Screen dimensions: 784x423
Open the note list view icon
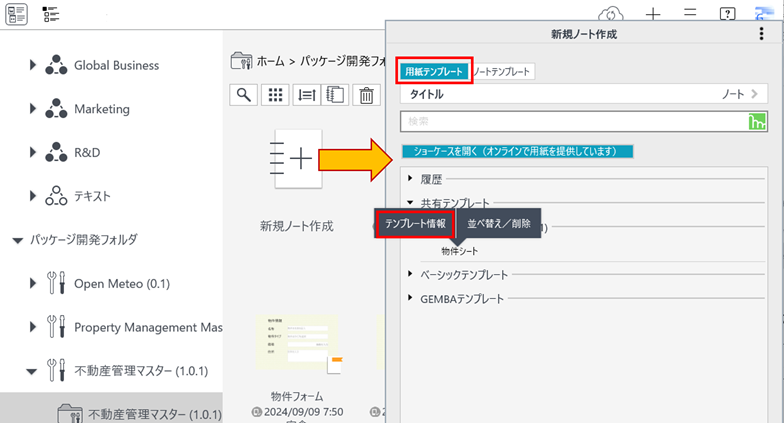pyautogui.click(x=16, y=14)
